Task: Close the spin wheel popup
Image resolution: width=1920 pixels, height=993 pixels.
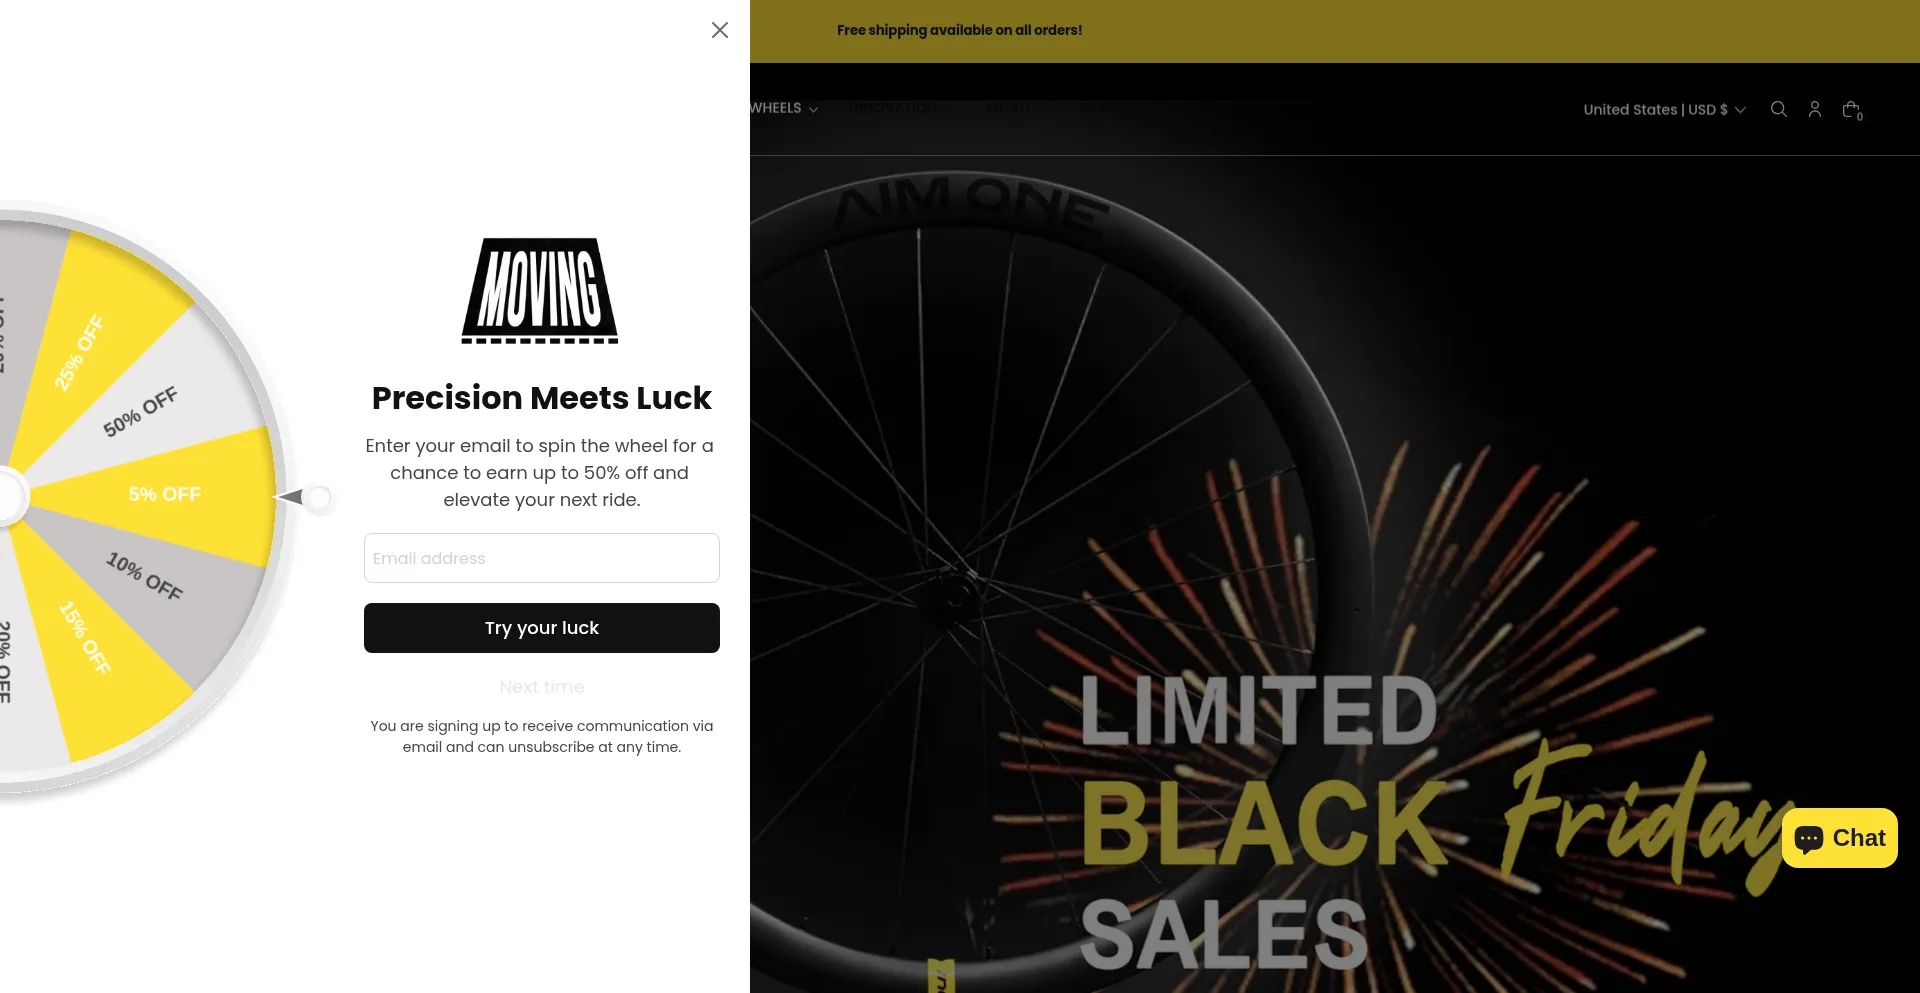Action: tap(720, 30)
